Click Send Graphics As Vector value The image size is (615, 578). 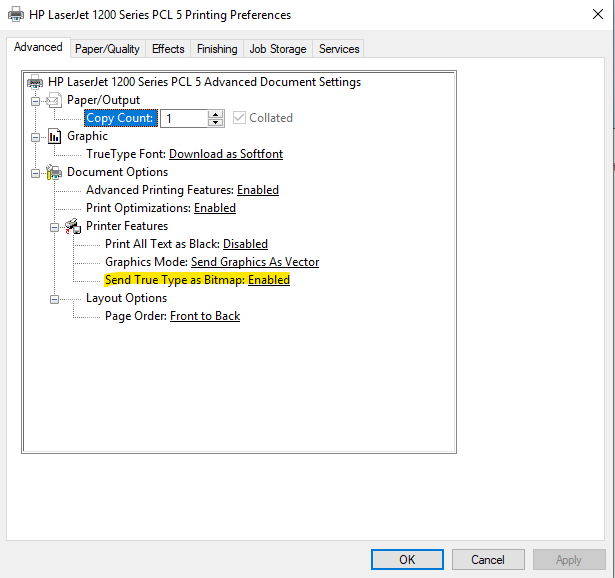tap(255, 262)
